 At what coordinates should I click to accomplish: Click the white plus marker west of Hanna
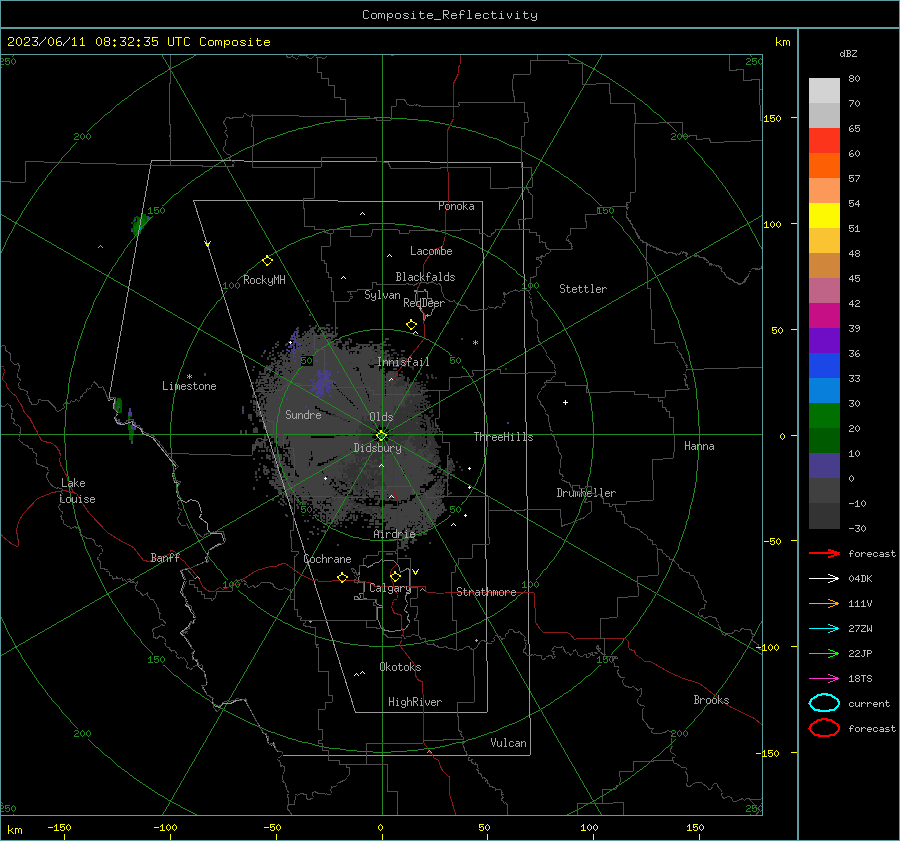coord(565,402)
